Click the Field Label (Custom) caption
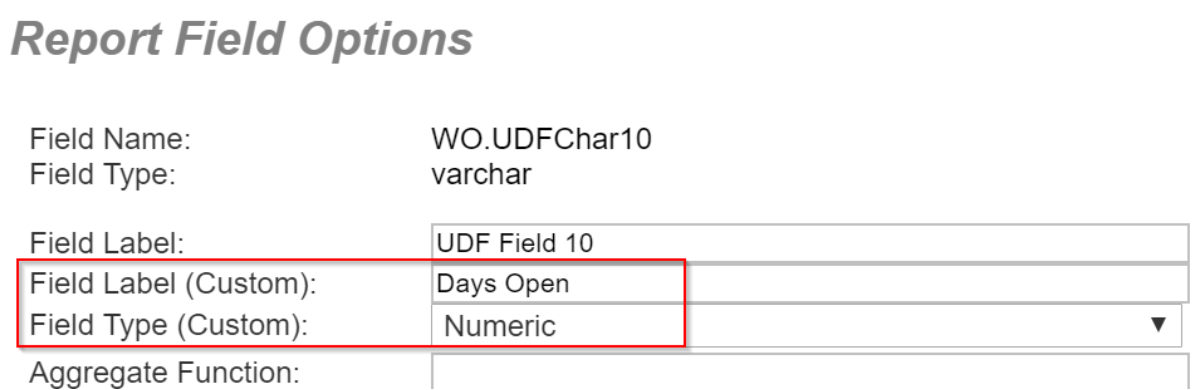The width and height of the screenshot is (1199, 390). [173, 284]
